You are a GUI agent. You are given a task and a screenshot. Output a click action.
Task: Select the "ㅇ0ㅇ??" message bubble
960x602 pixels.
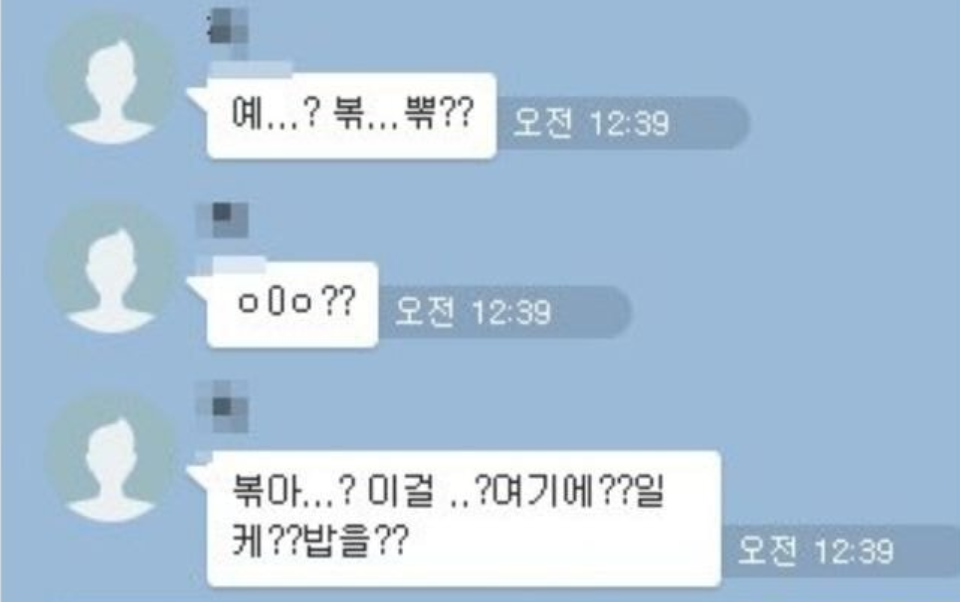[293, 304]
